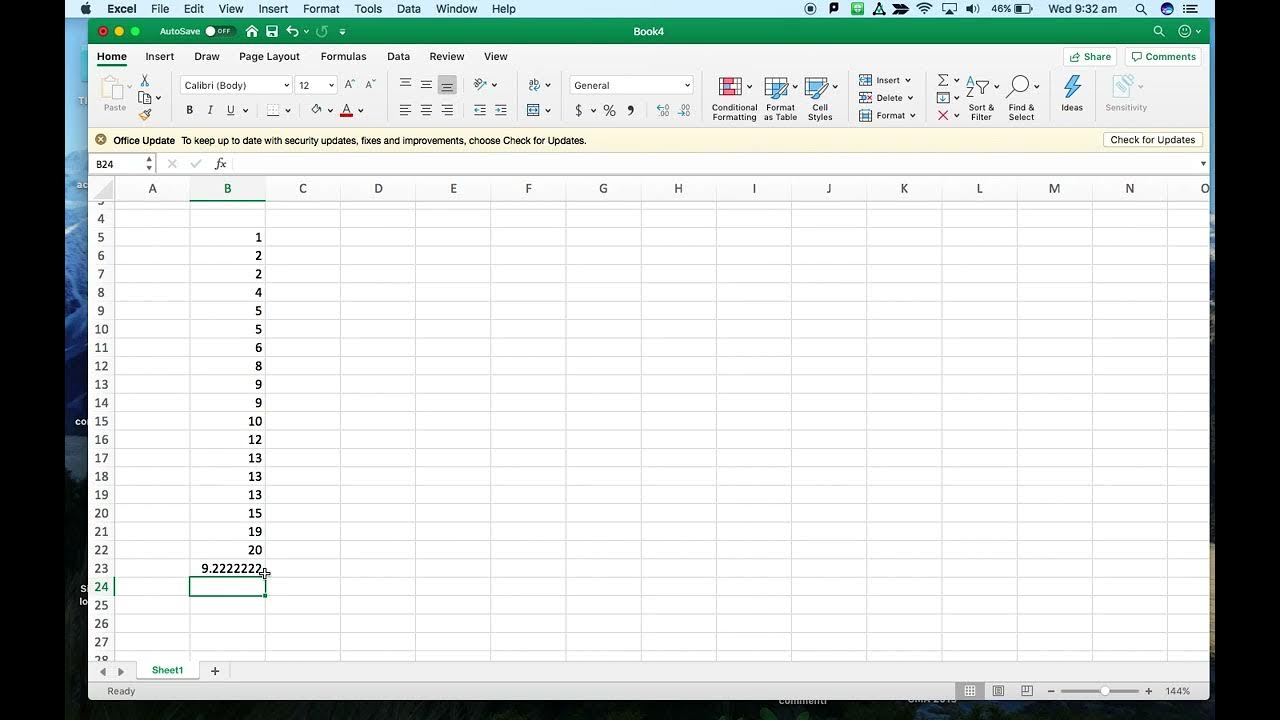The height and width of the screenshot is (720, 1280).
Task: Expand the formula bar chevron
Action: tap(1203, 164)
